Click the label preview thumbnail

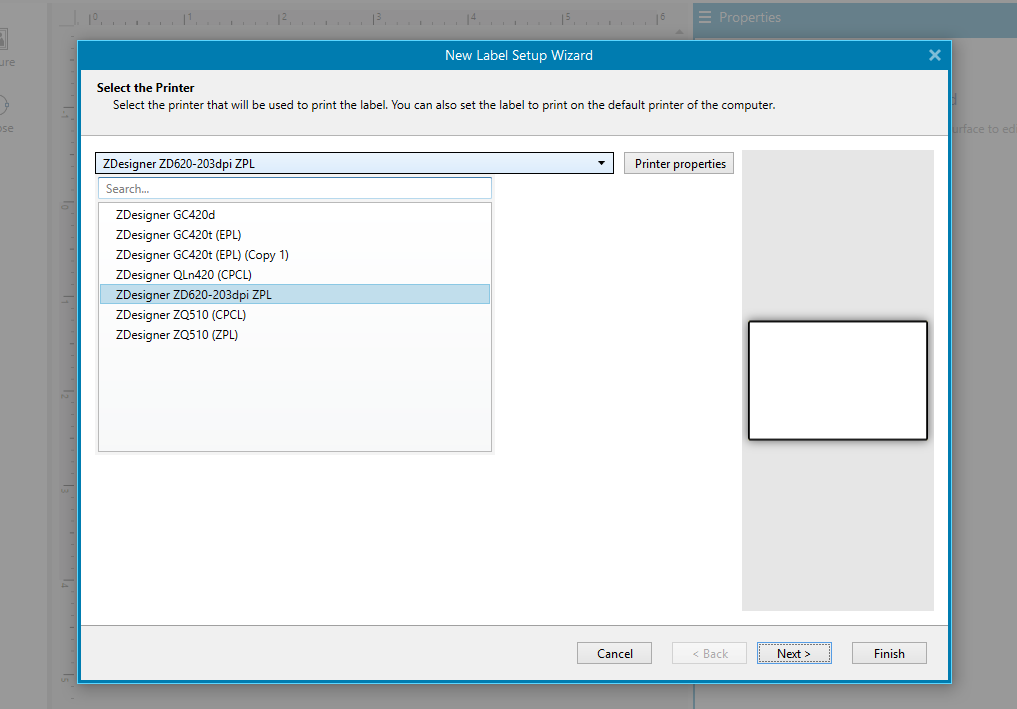tap(837, 380)
